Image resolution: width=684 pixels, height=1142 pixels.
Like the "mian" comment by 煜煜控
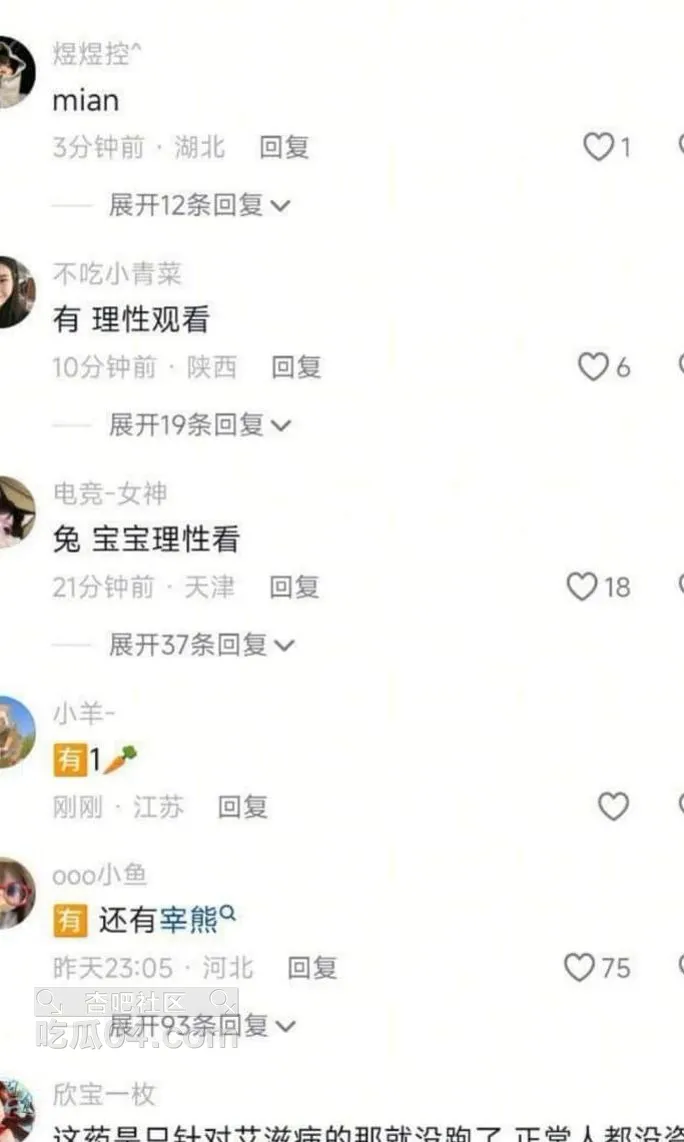tap(599, 147)
